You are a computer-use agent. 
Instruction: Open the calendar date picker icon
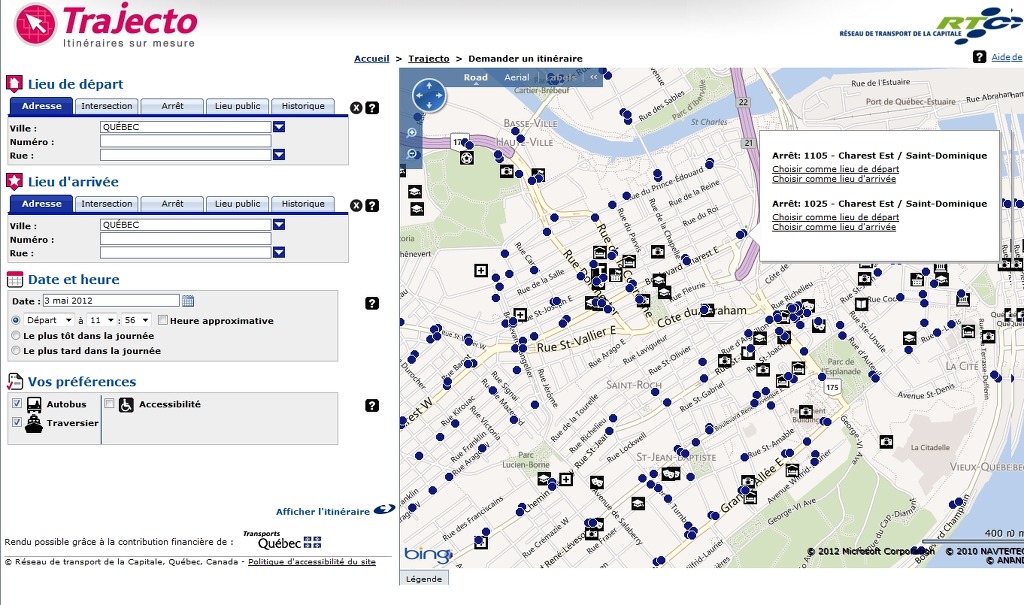point(188,301)
